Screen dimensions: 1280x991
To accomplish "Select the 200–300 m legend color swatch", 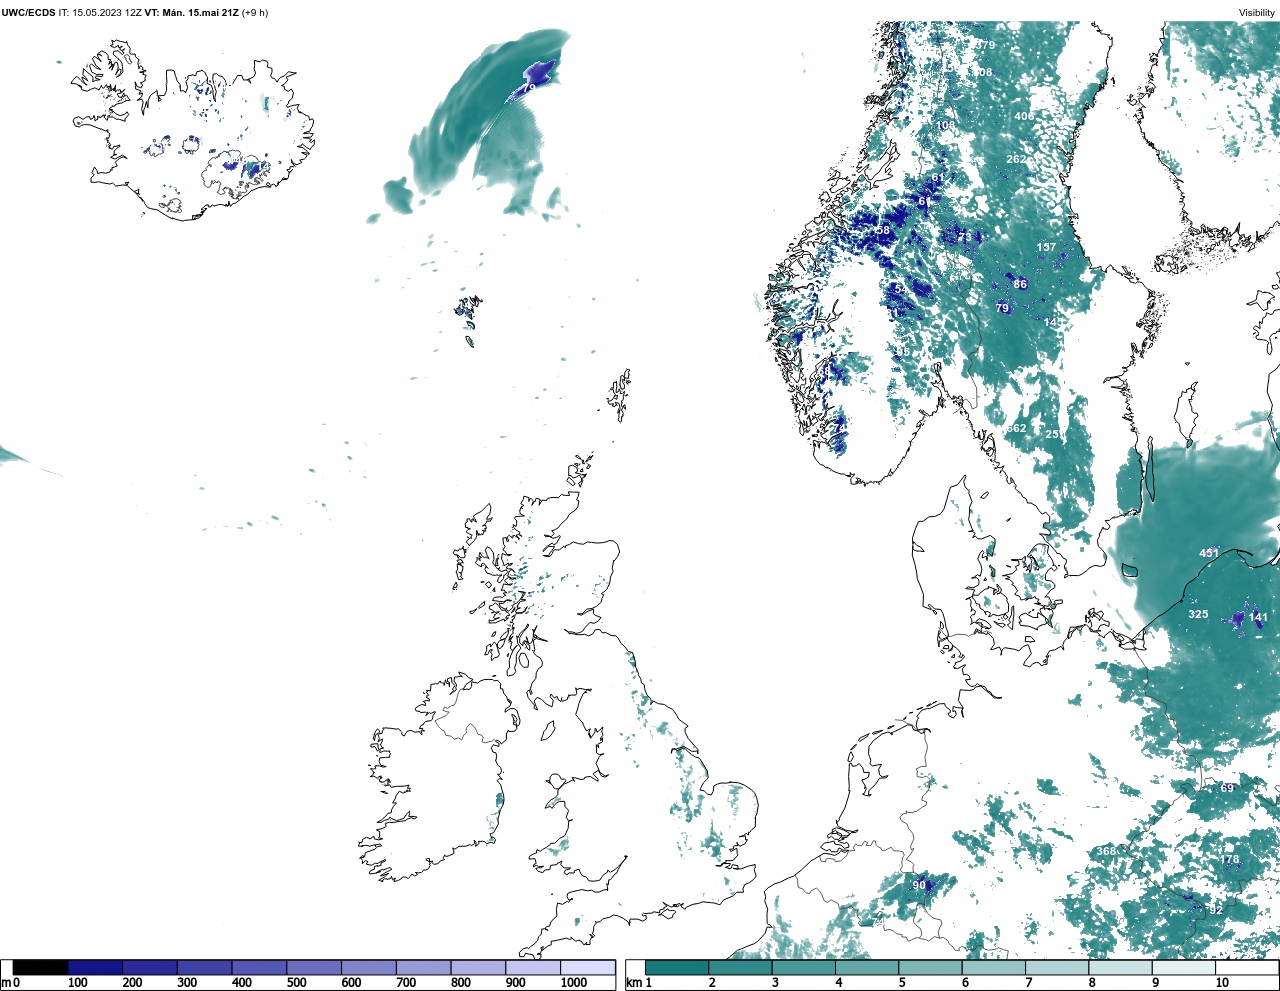I will (150, 968).
